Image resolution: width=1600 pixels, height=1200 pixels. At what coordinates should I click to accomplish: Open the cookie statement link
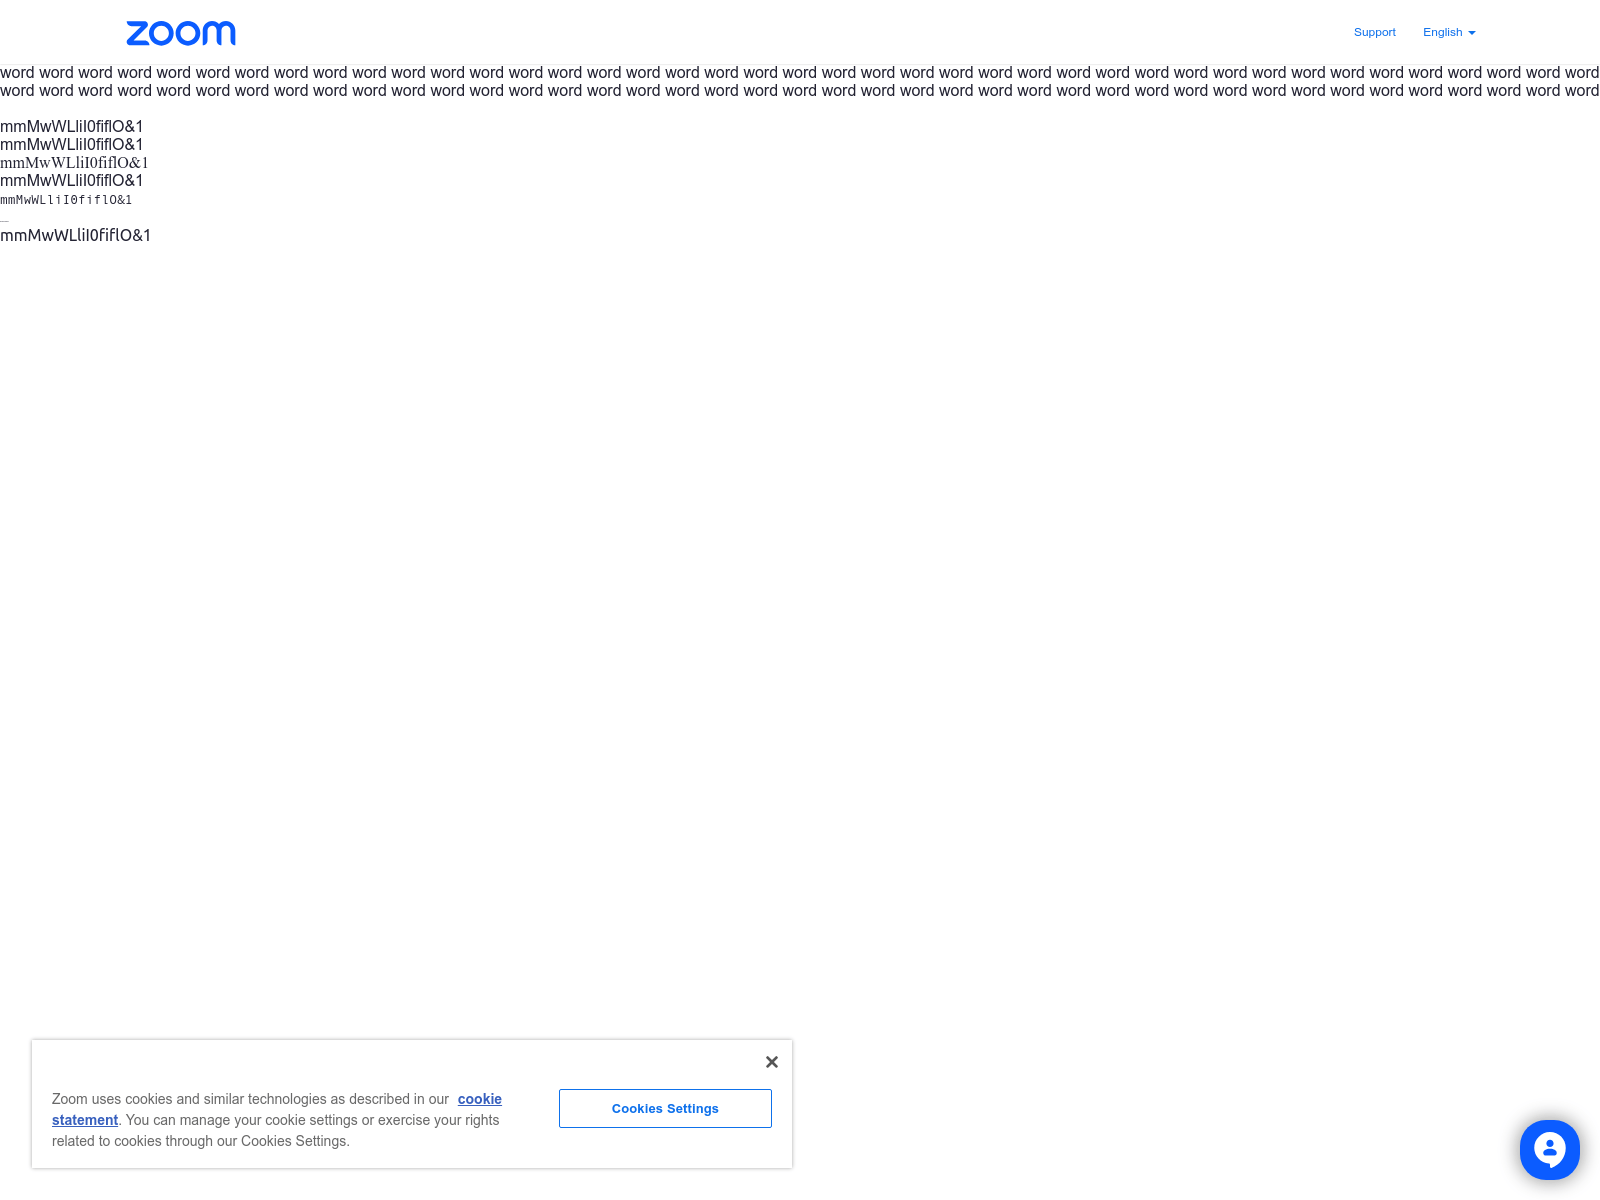[x=277, y=1109]
